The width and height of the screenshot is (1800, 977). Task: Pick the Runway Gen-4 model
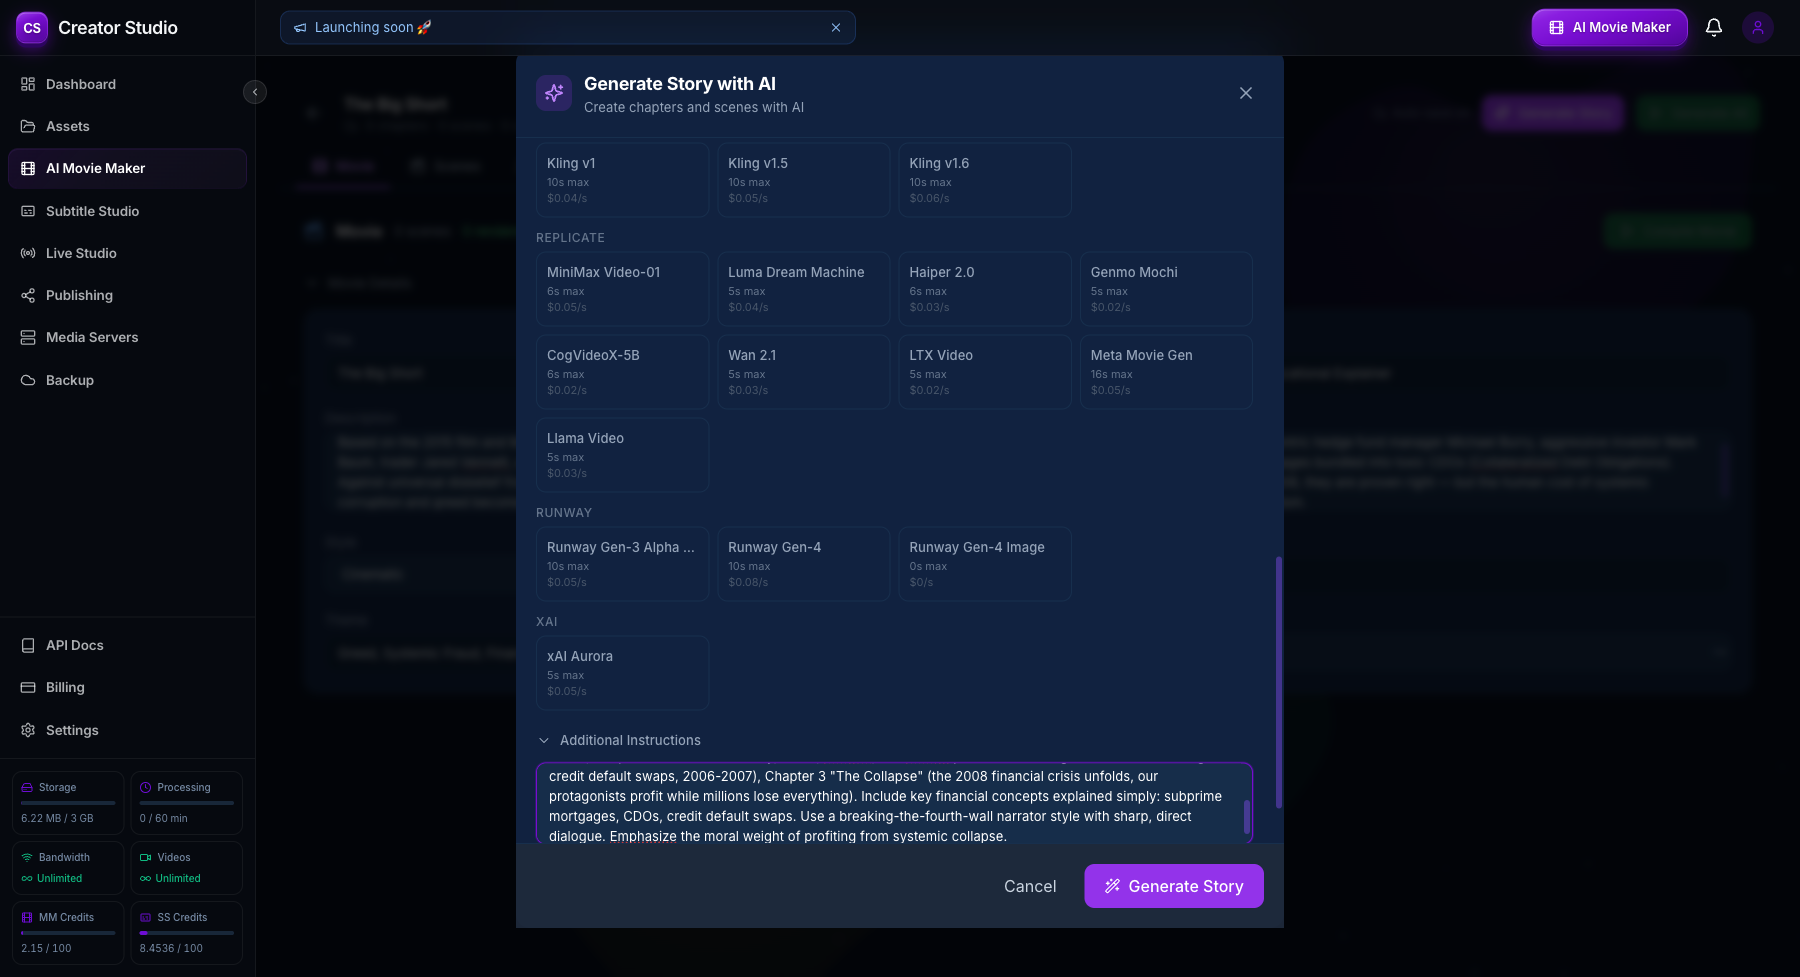(804, 564)
